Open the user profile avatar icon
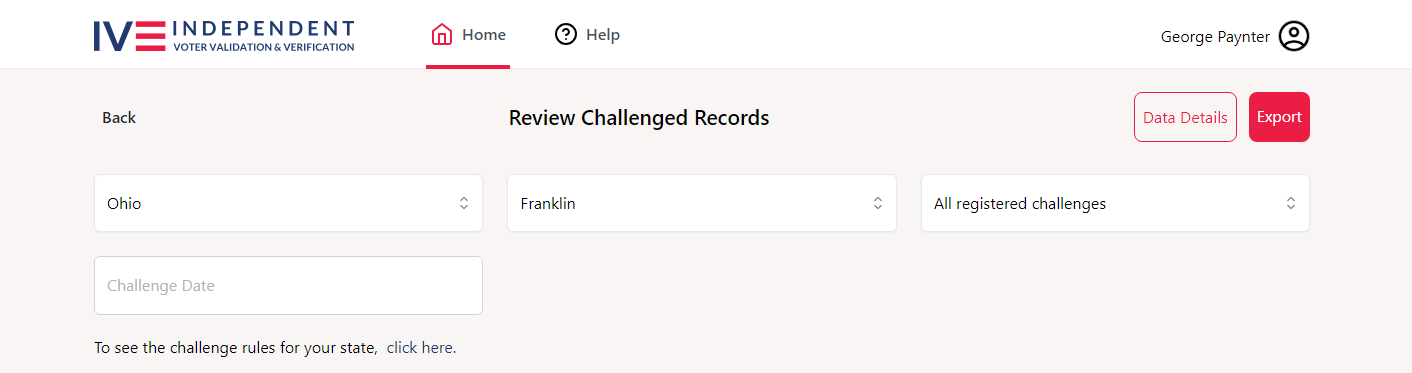Screen dimensions: 1412x373 click(x=1294, y=36)
